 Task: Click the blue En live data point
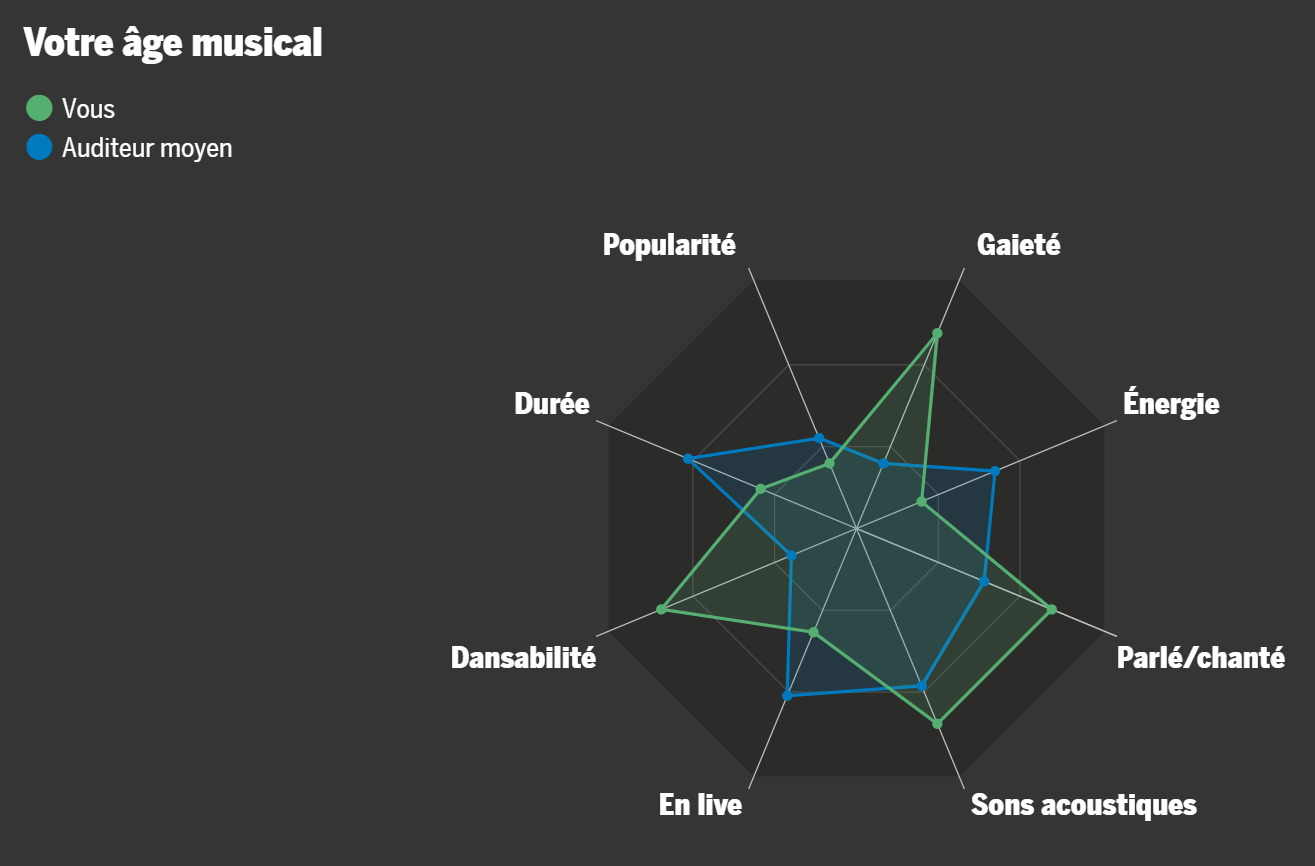coord(787,695)
